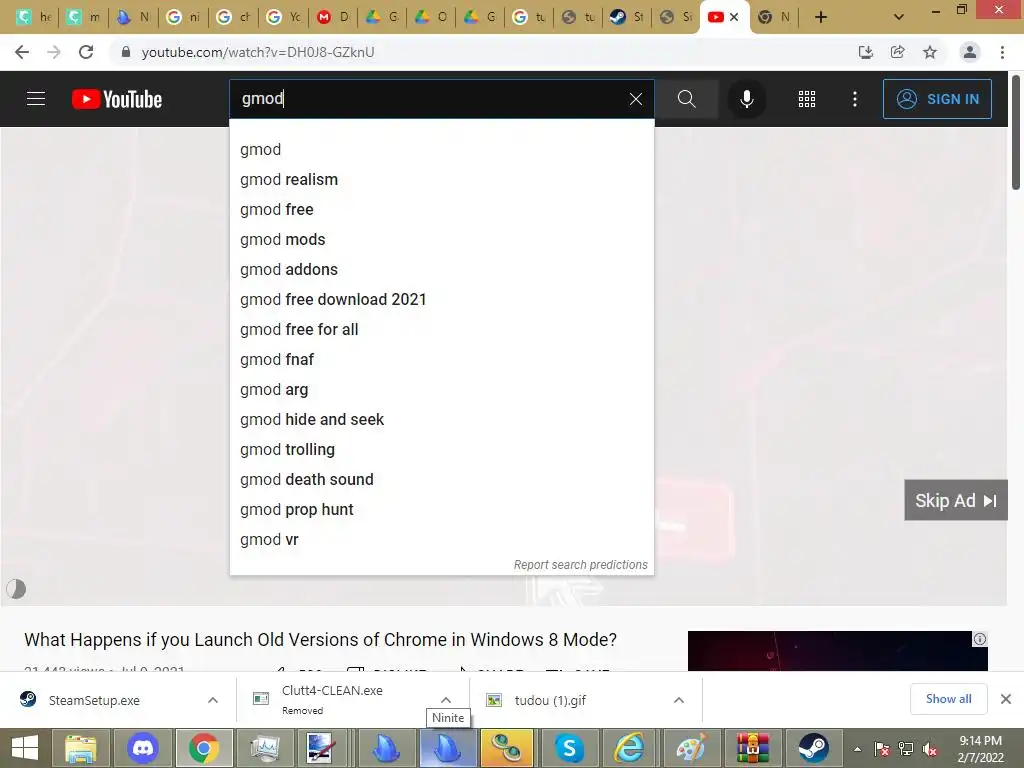
Task: Choose 'gmod prop hunt' suggestion
Action: (x=441, y=510)
